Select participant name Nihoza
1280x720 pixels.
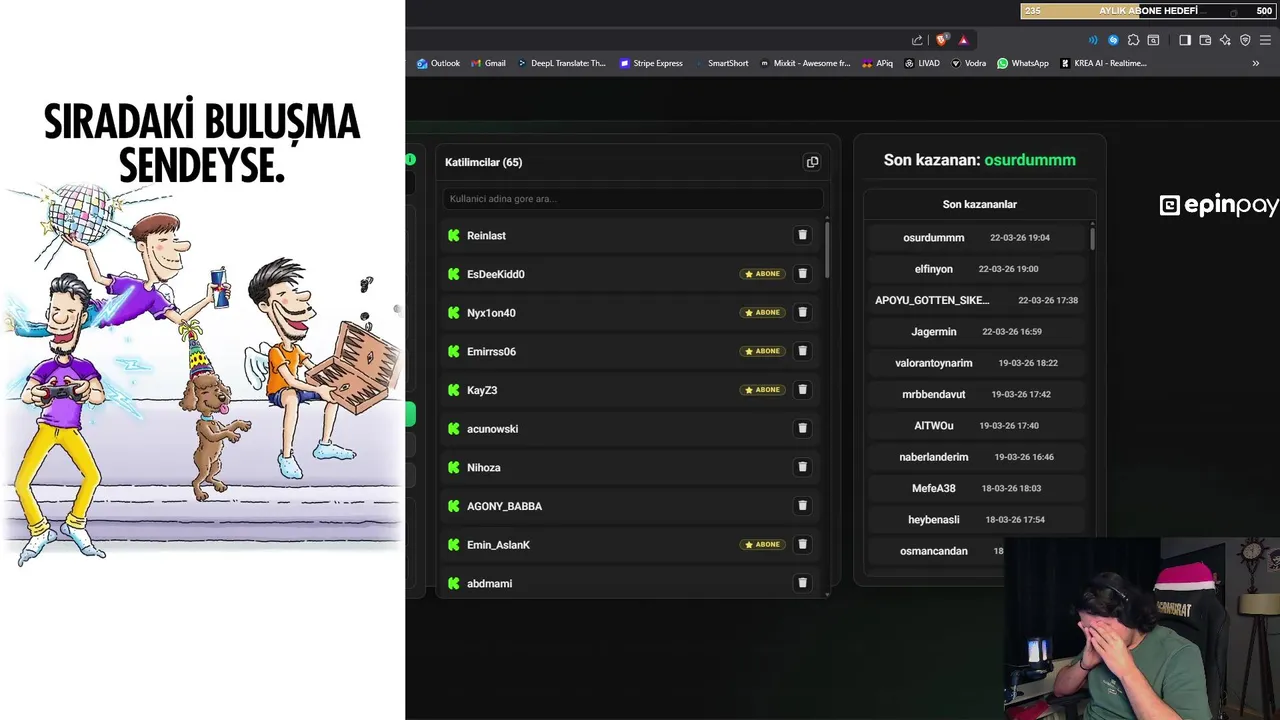click(484, 467)
